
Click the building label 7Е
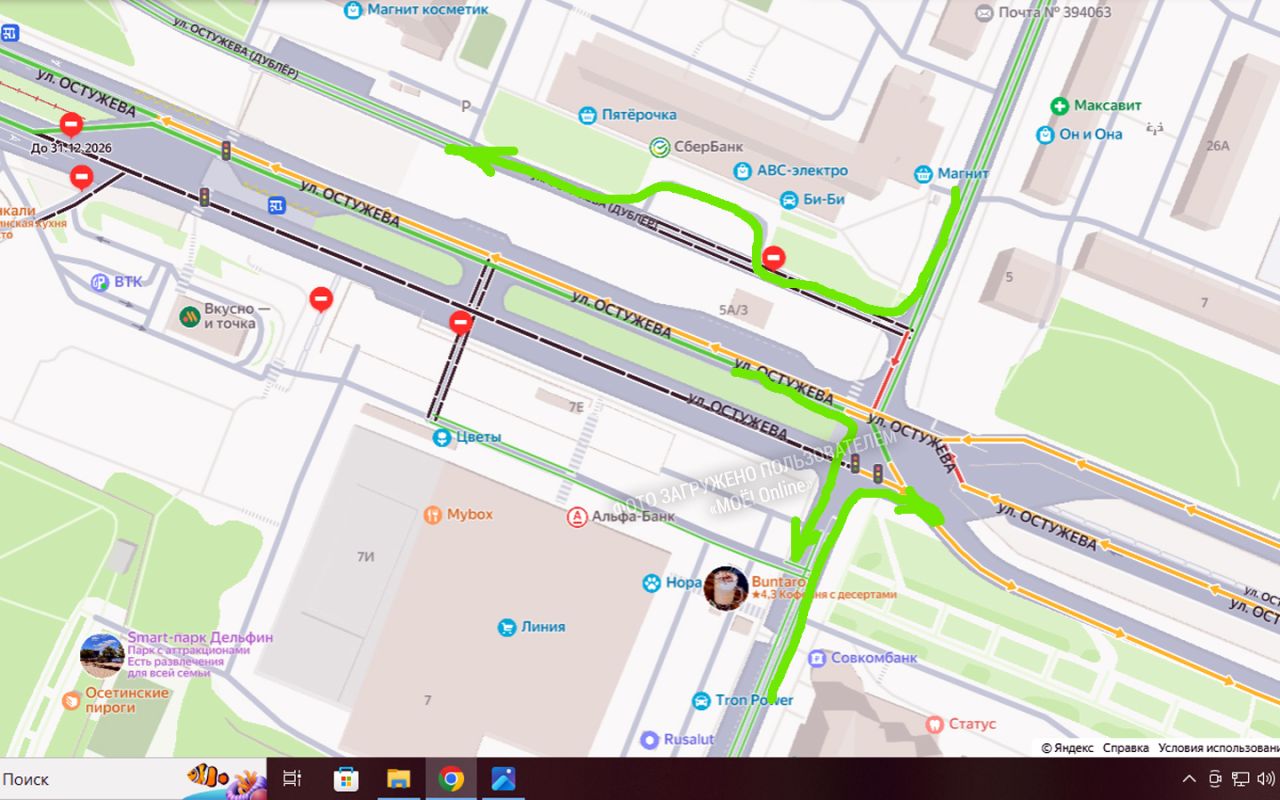(576, 407)
